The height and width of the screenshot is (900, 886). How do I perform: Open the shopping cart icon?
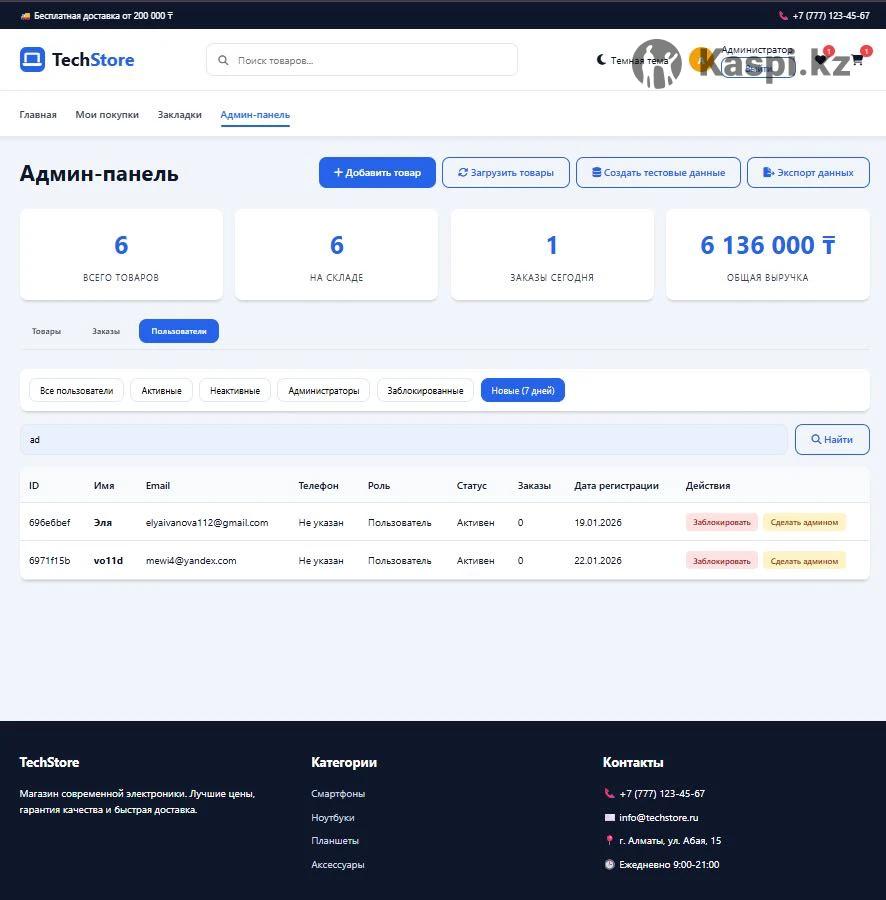tap(857, 60)
